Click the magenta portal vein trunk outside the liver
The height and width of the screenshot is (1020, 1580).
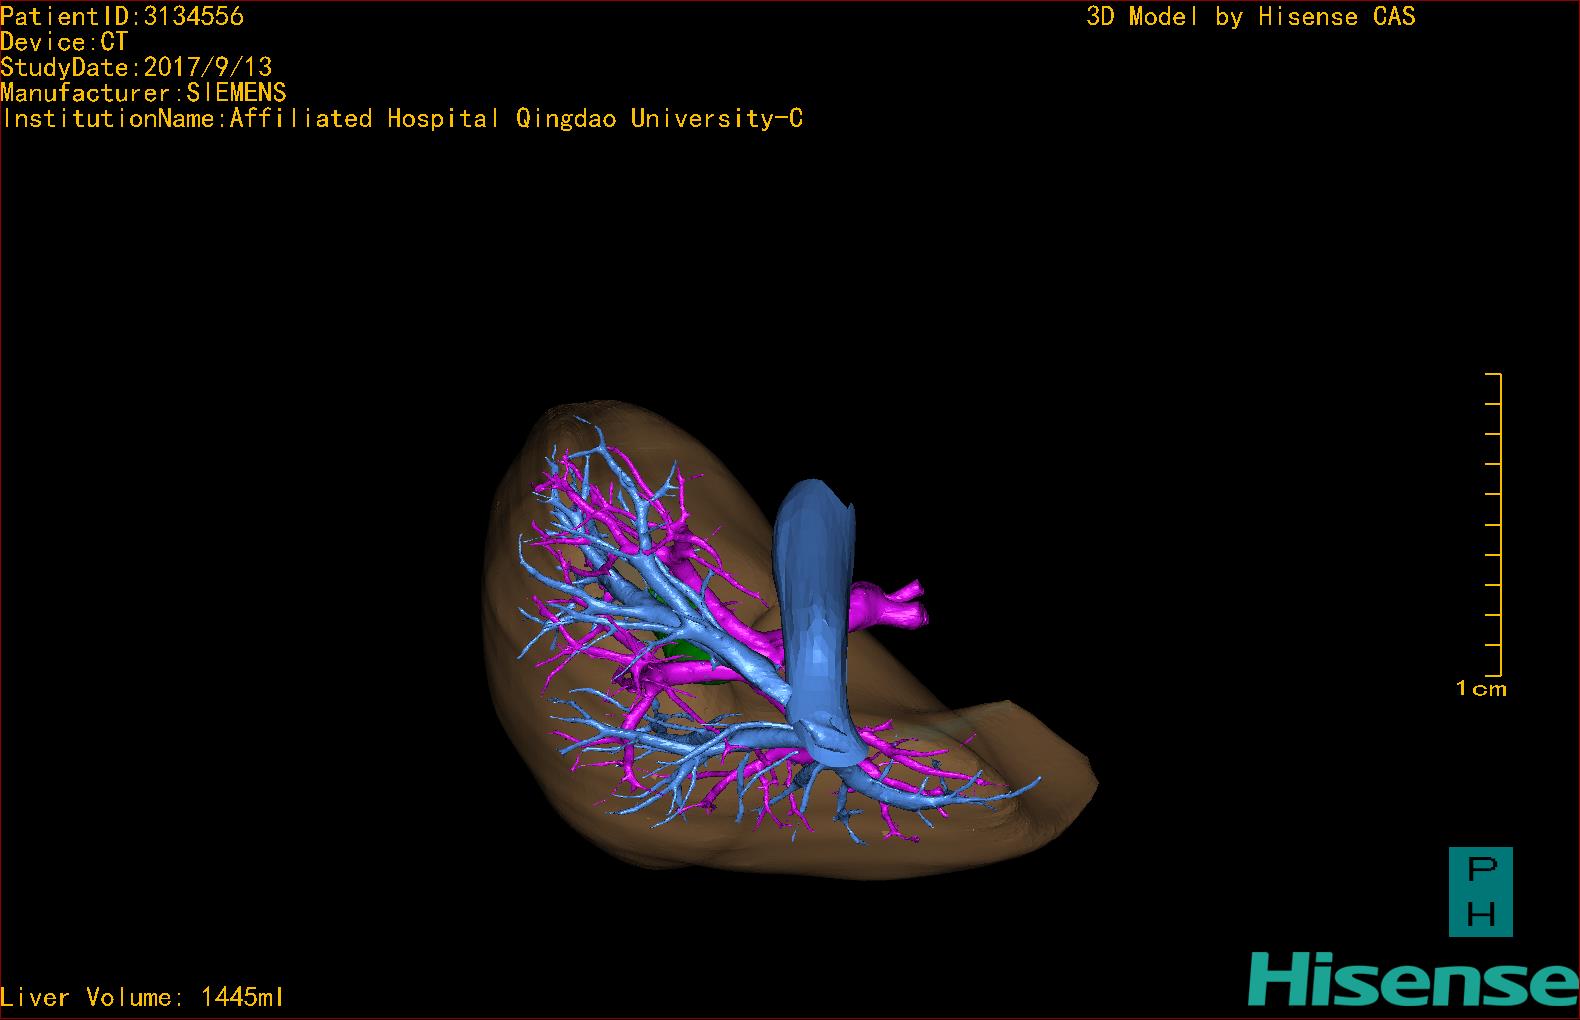coord(890,605)
